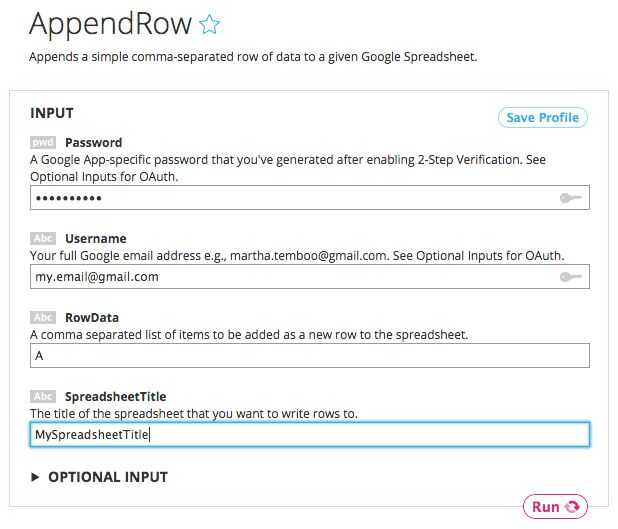Click the AppendRow page title

[111, 25]
